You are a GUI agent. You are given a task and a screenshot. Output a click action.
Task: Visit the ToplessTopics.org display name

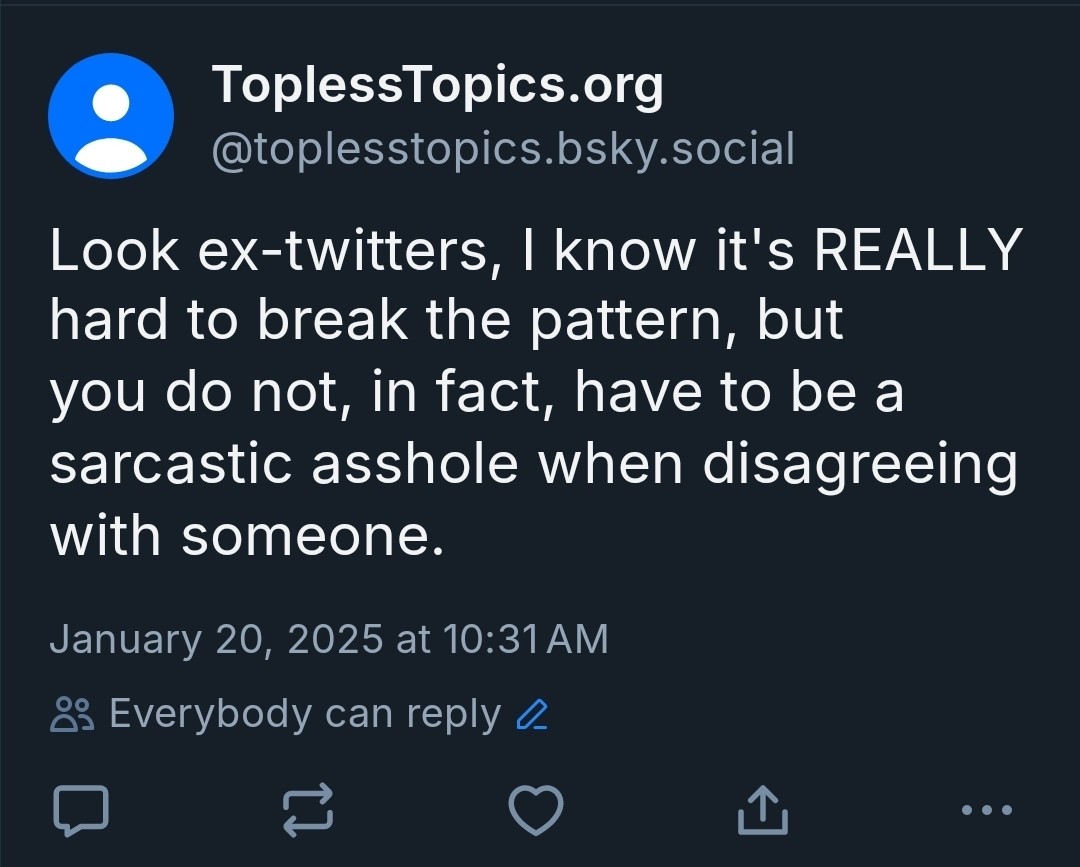pos(437,85)
